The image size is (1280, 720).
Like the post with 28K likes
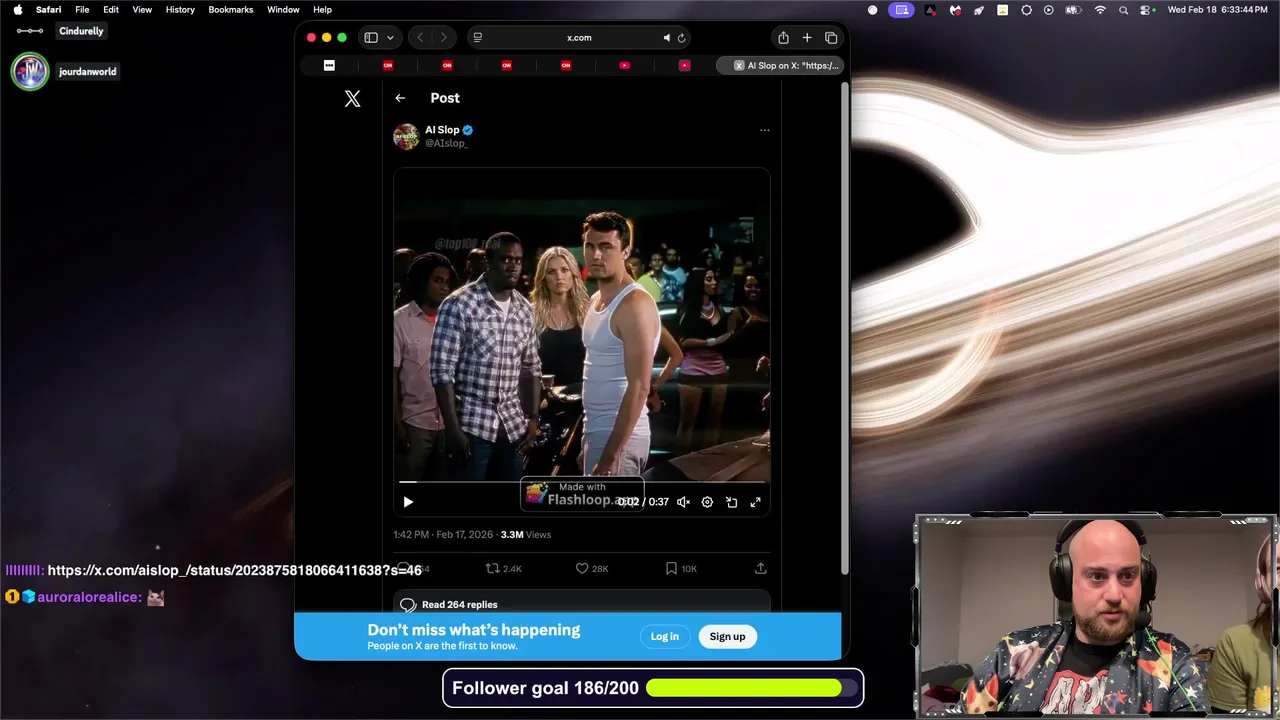pyautogui.click(x=592, y=568)
